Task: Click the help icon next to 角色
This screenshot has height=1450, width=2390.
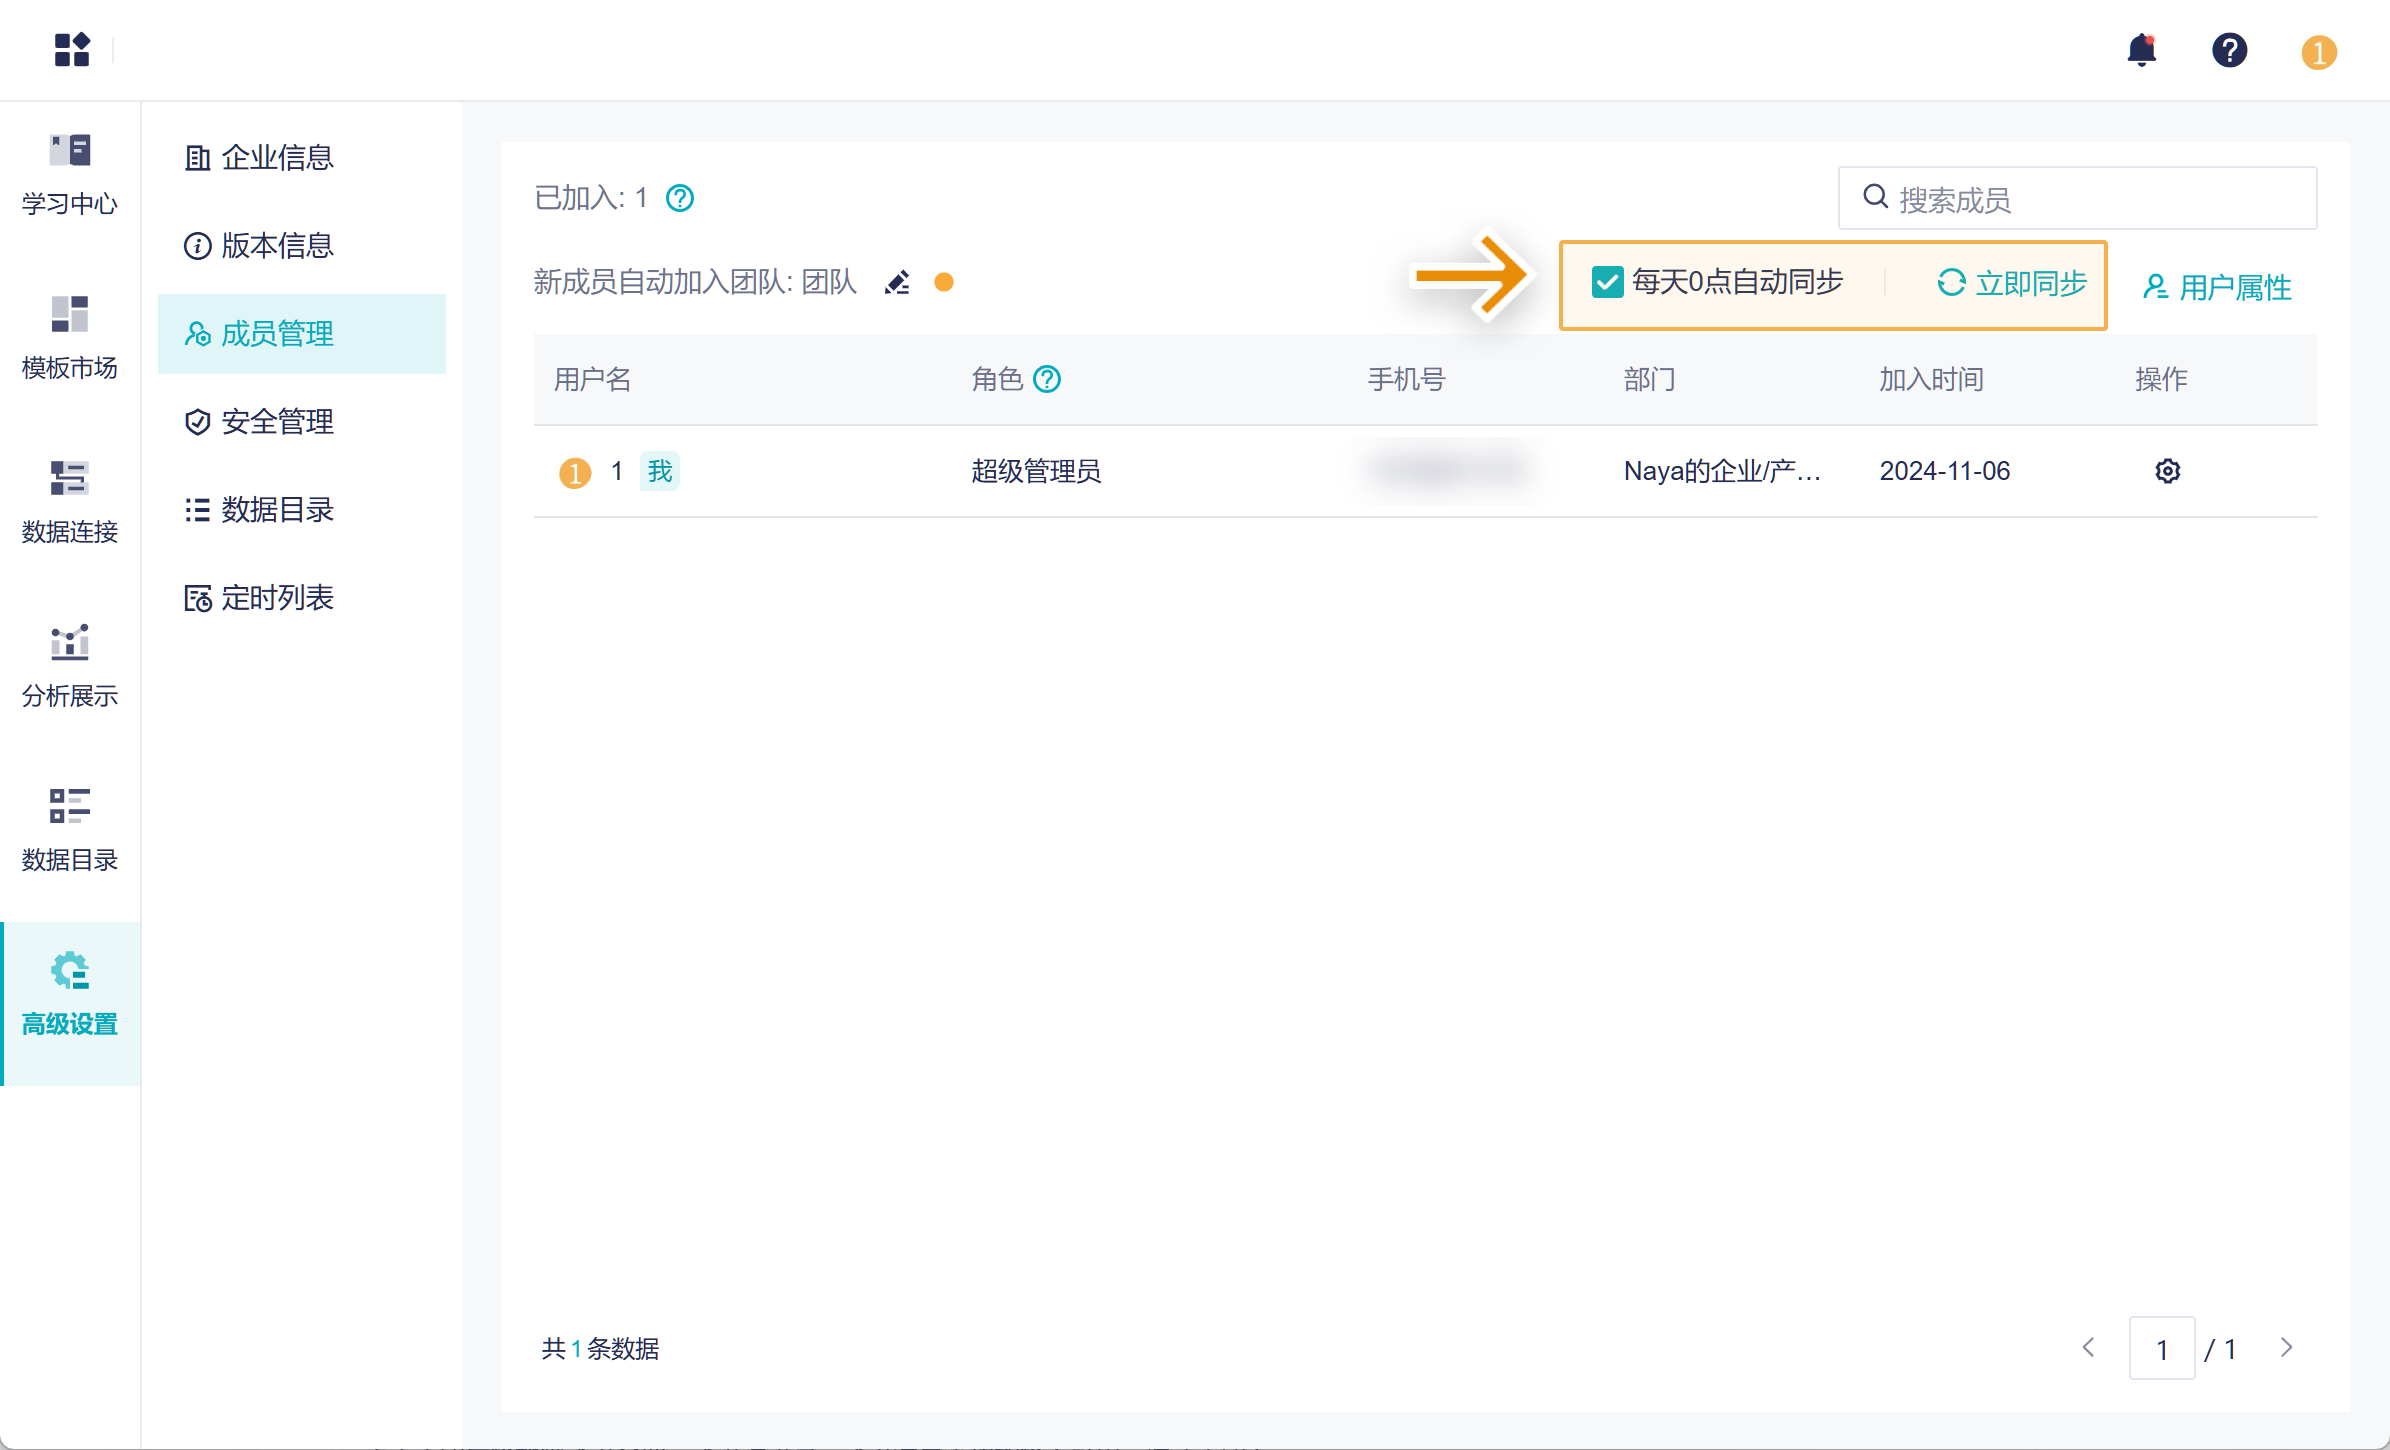Action: (x=1047, y=379)
